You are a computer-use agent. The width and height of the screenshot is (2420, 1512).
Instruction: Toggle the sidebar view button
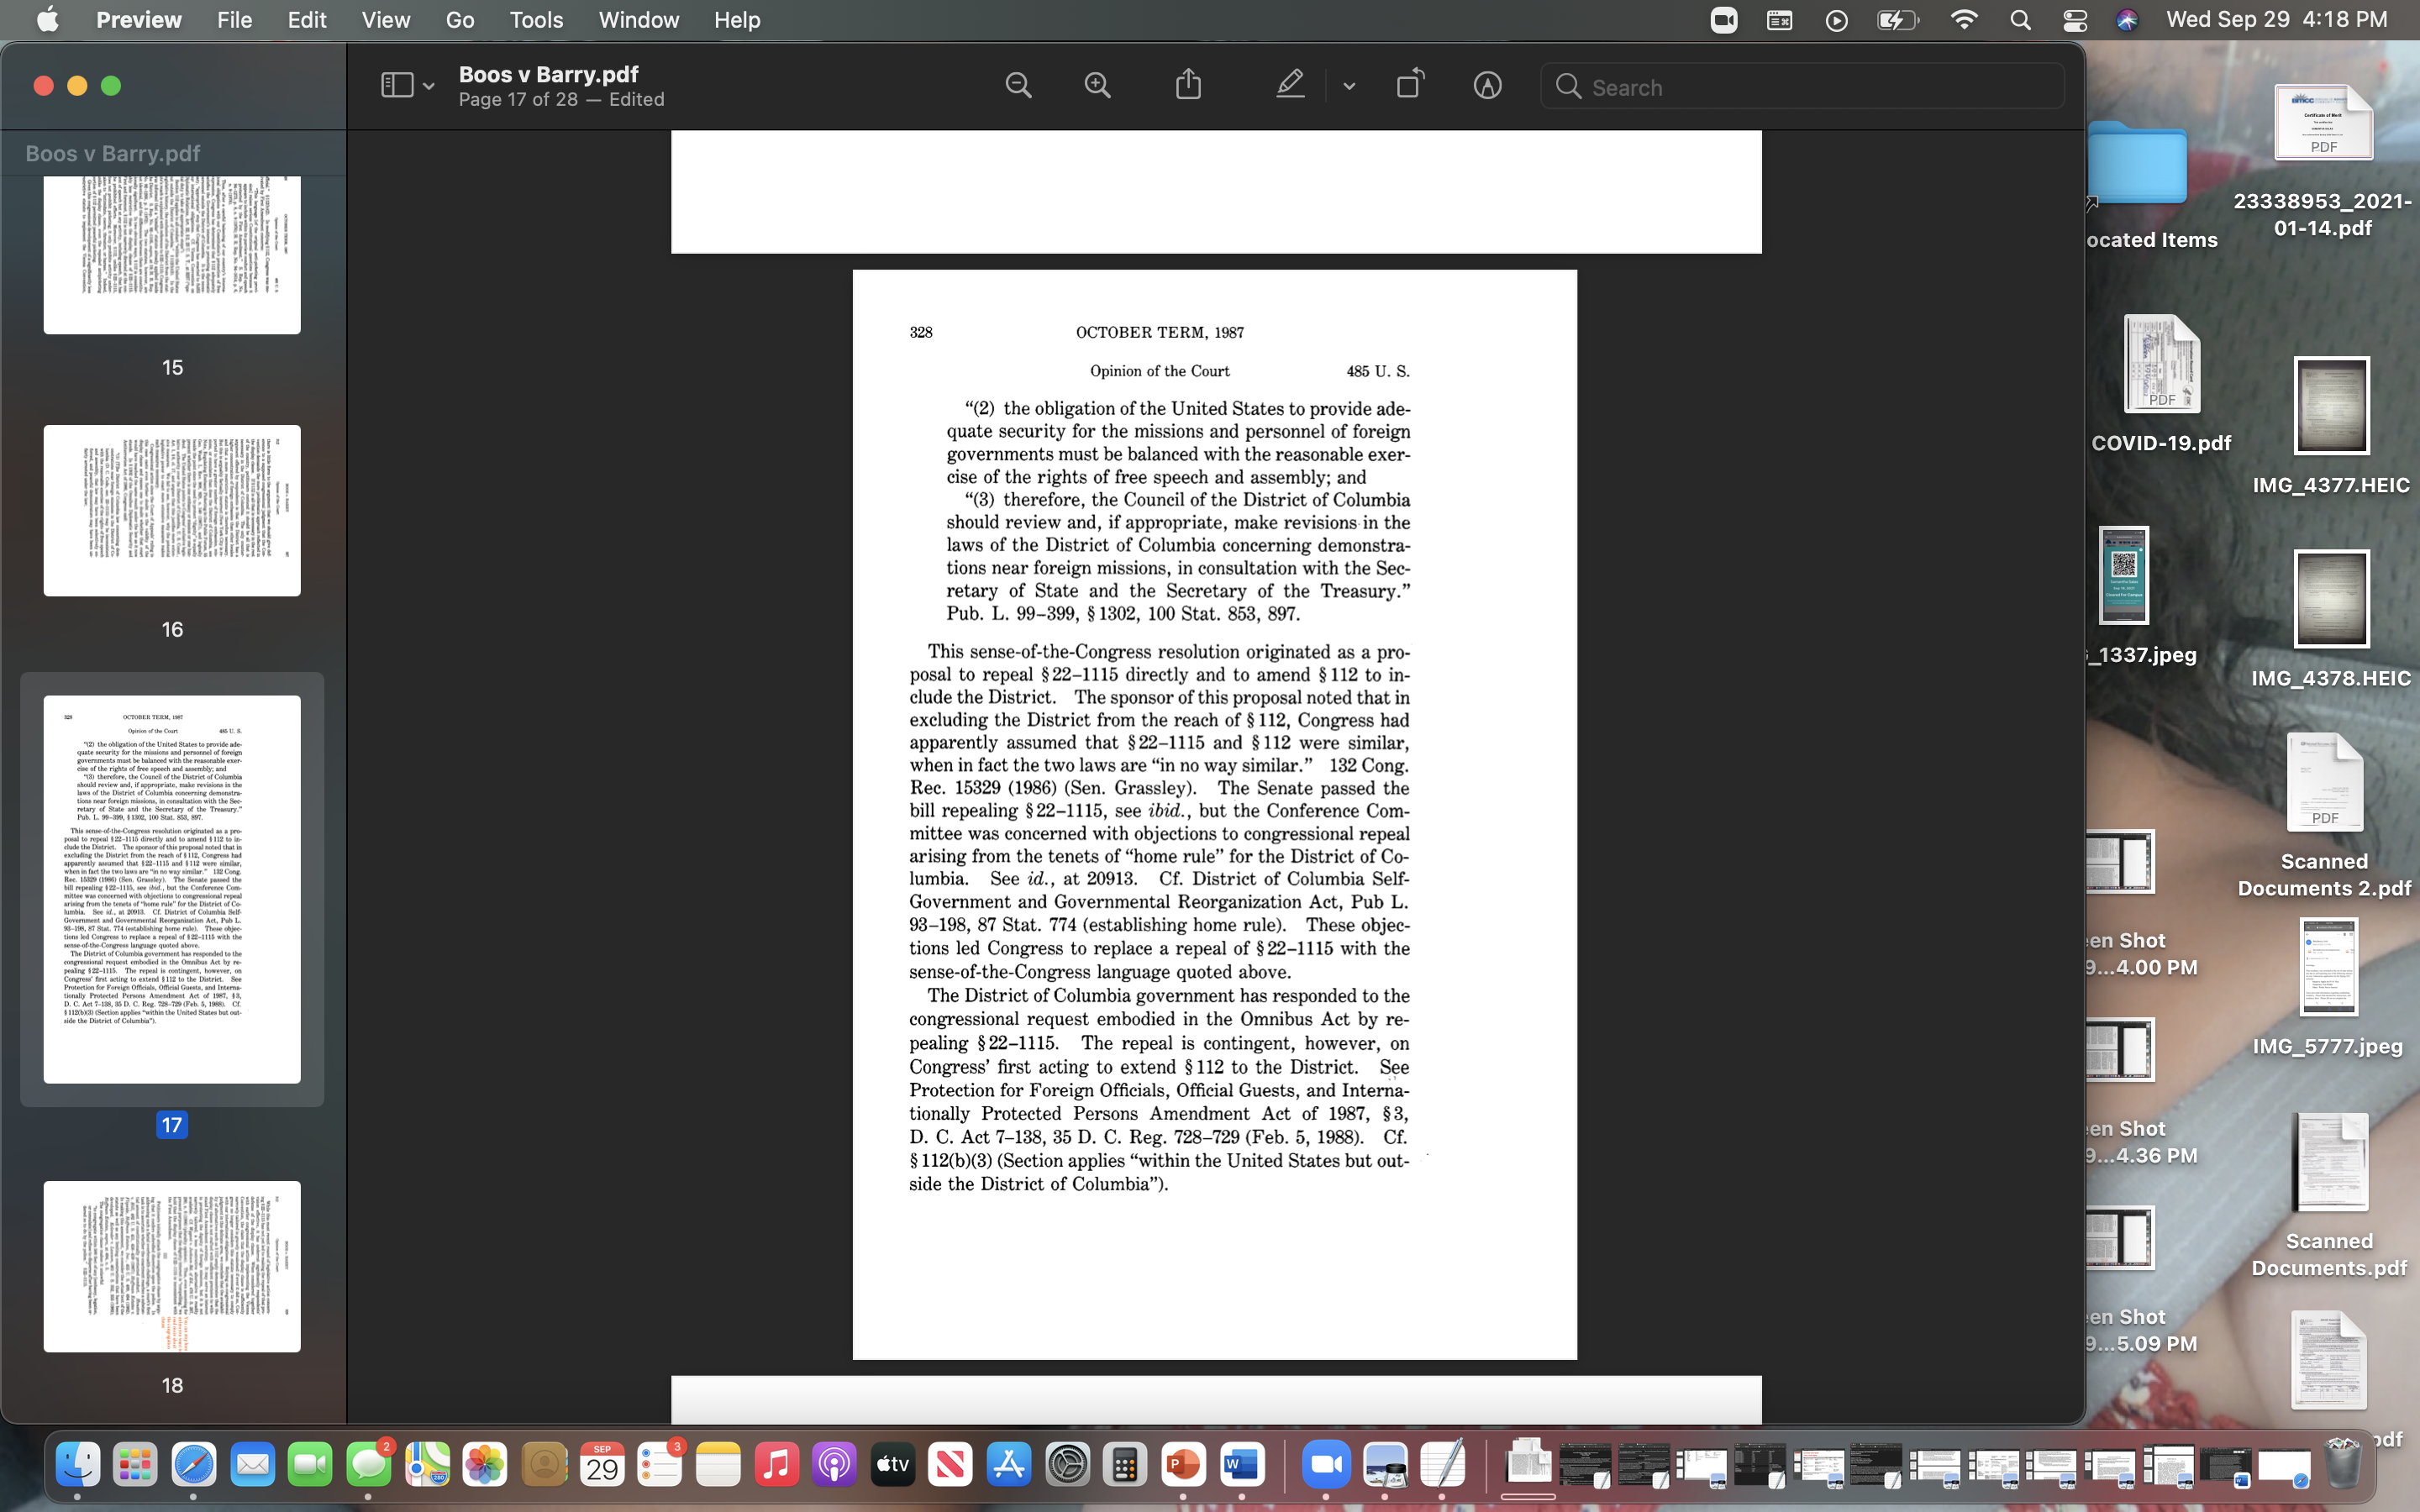397,86
